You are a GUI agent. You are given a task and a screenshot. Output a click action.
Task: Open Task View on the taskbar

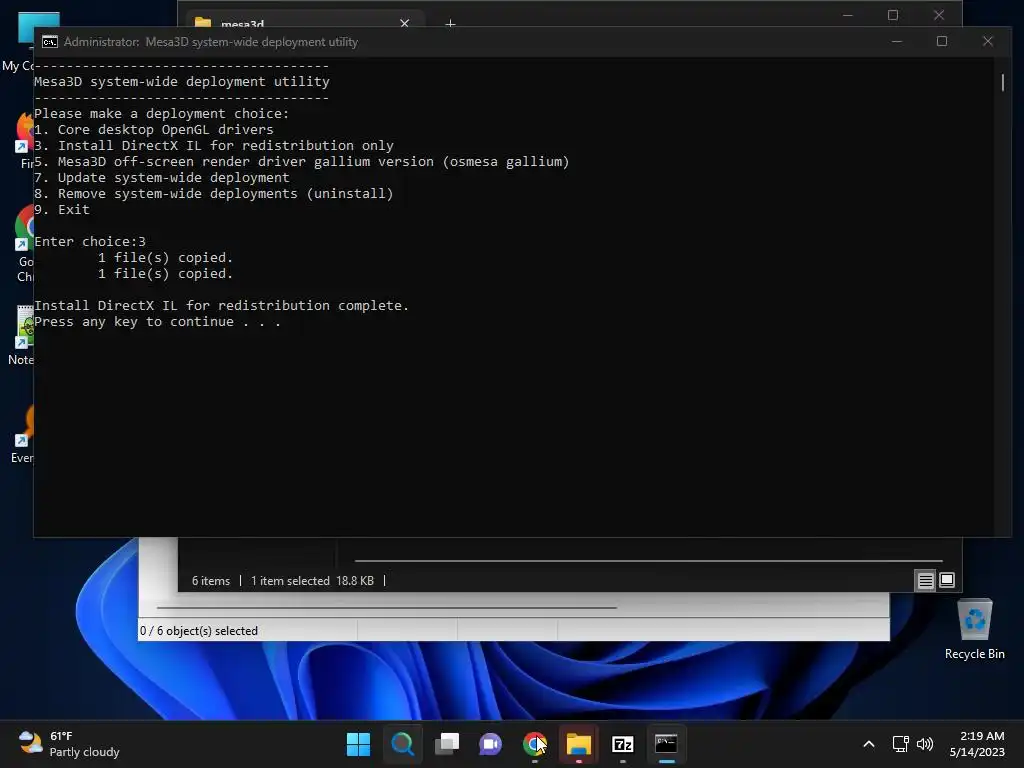click(447, 744)
